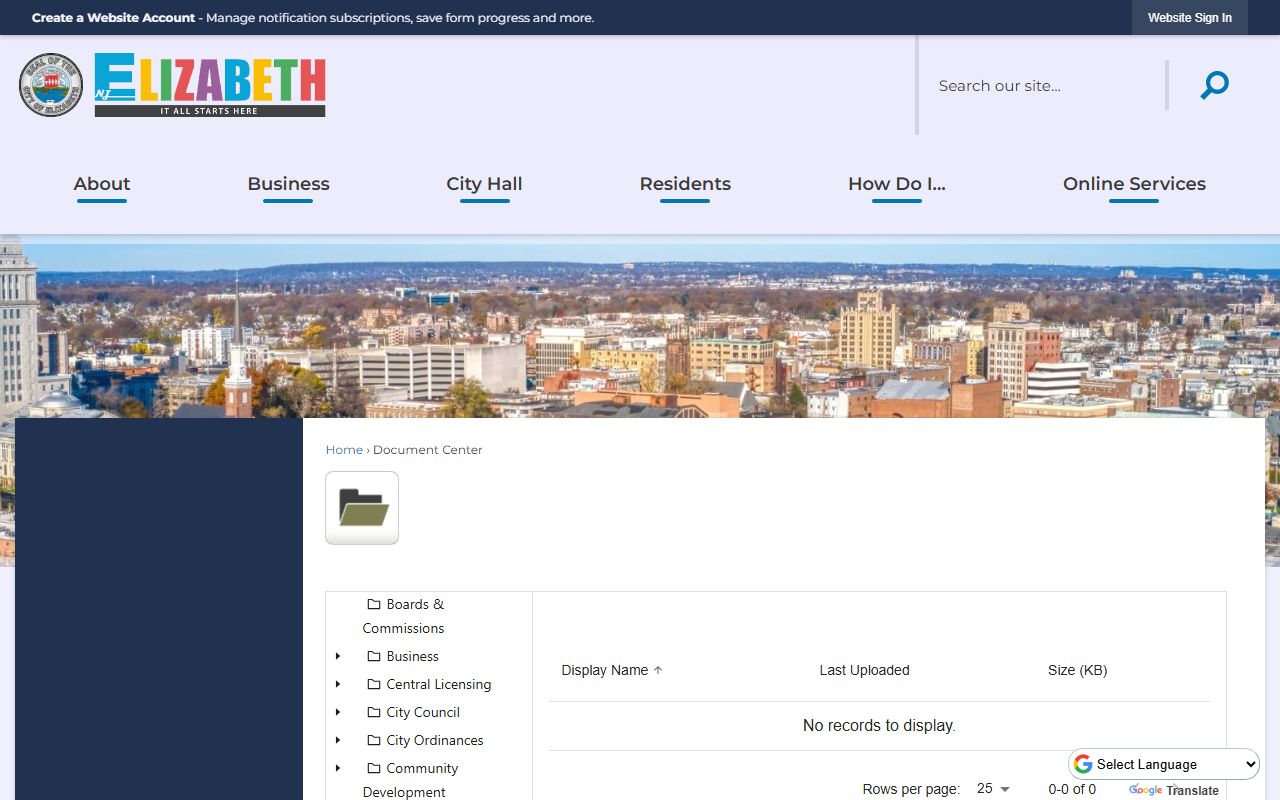
Task: Click the 'No records to display.' message
Action: click(x=879, y=726)
